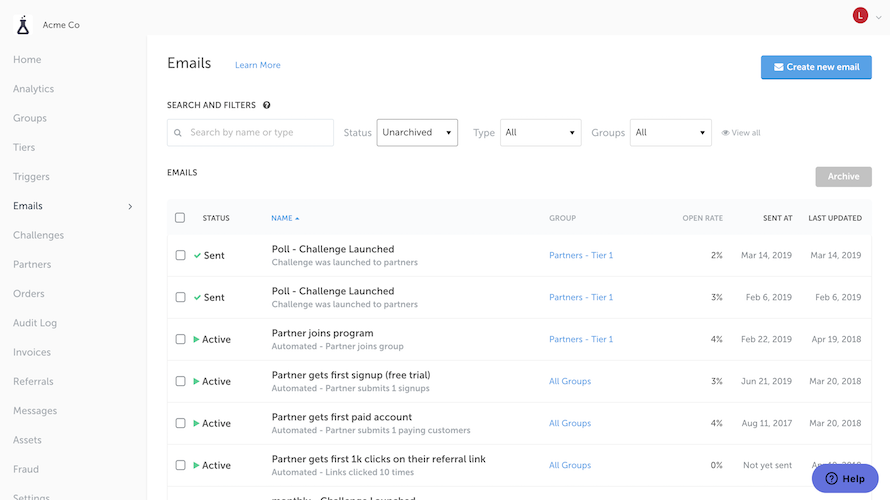Click the Create new email button
This screenshot has height=500, width=890.
(816, 67)
